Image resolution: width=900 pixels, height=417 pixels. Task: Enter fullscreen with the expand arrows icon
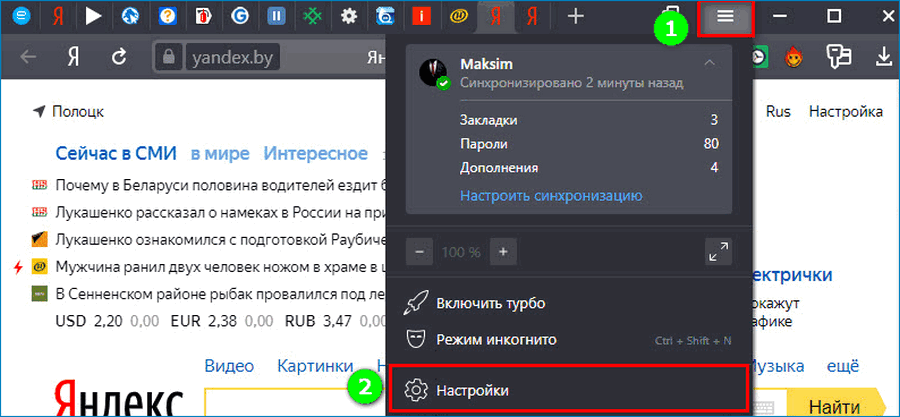pos(718,251)
